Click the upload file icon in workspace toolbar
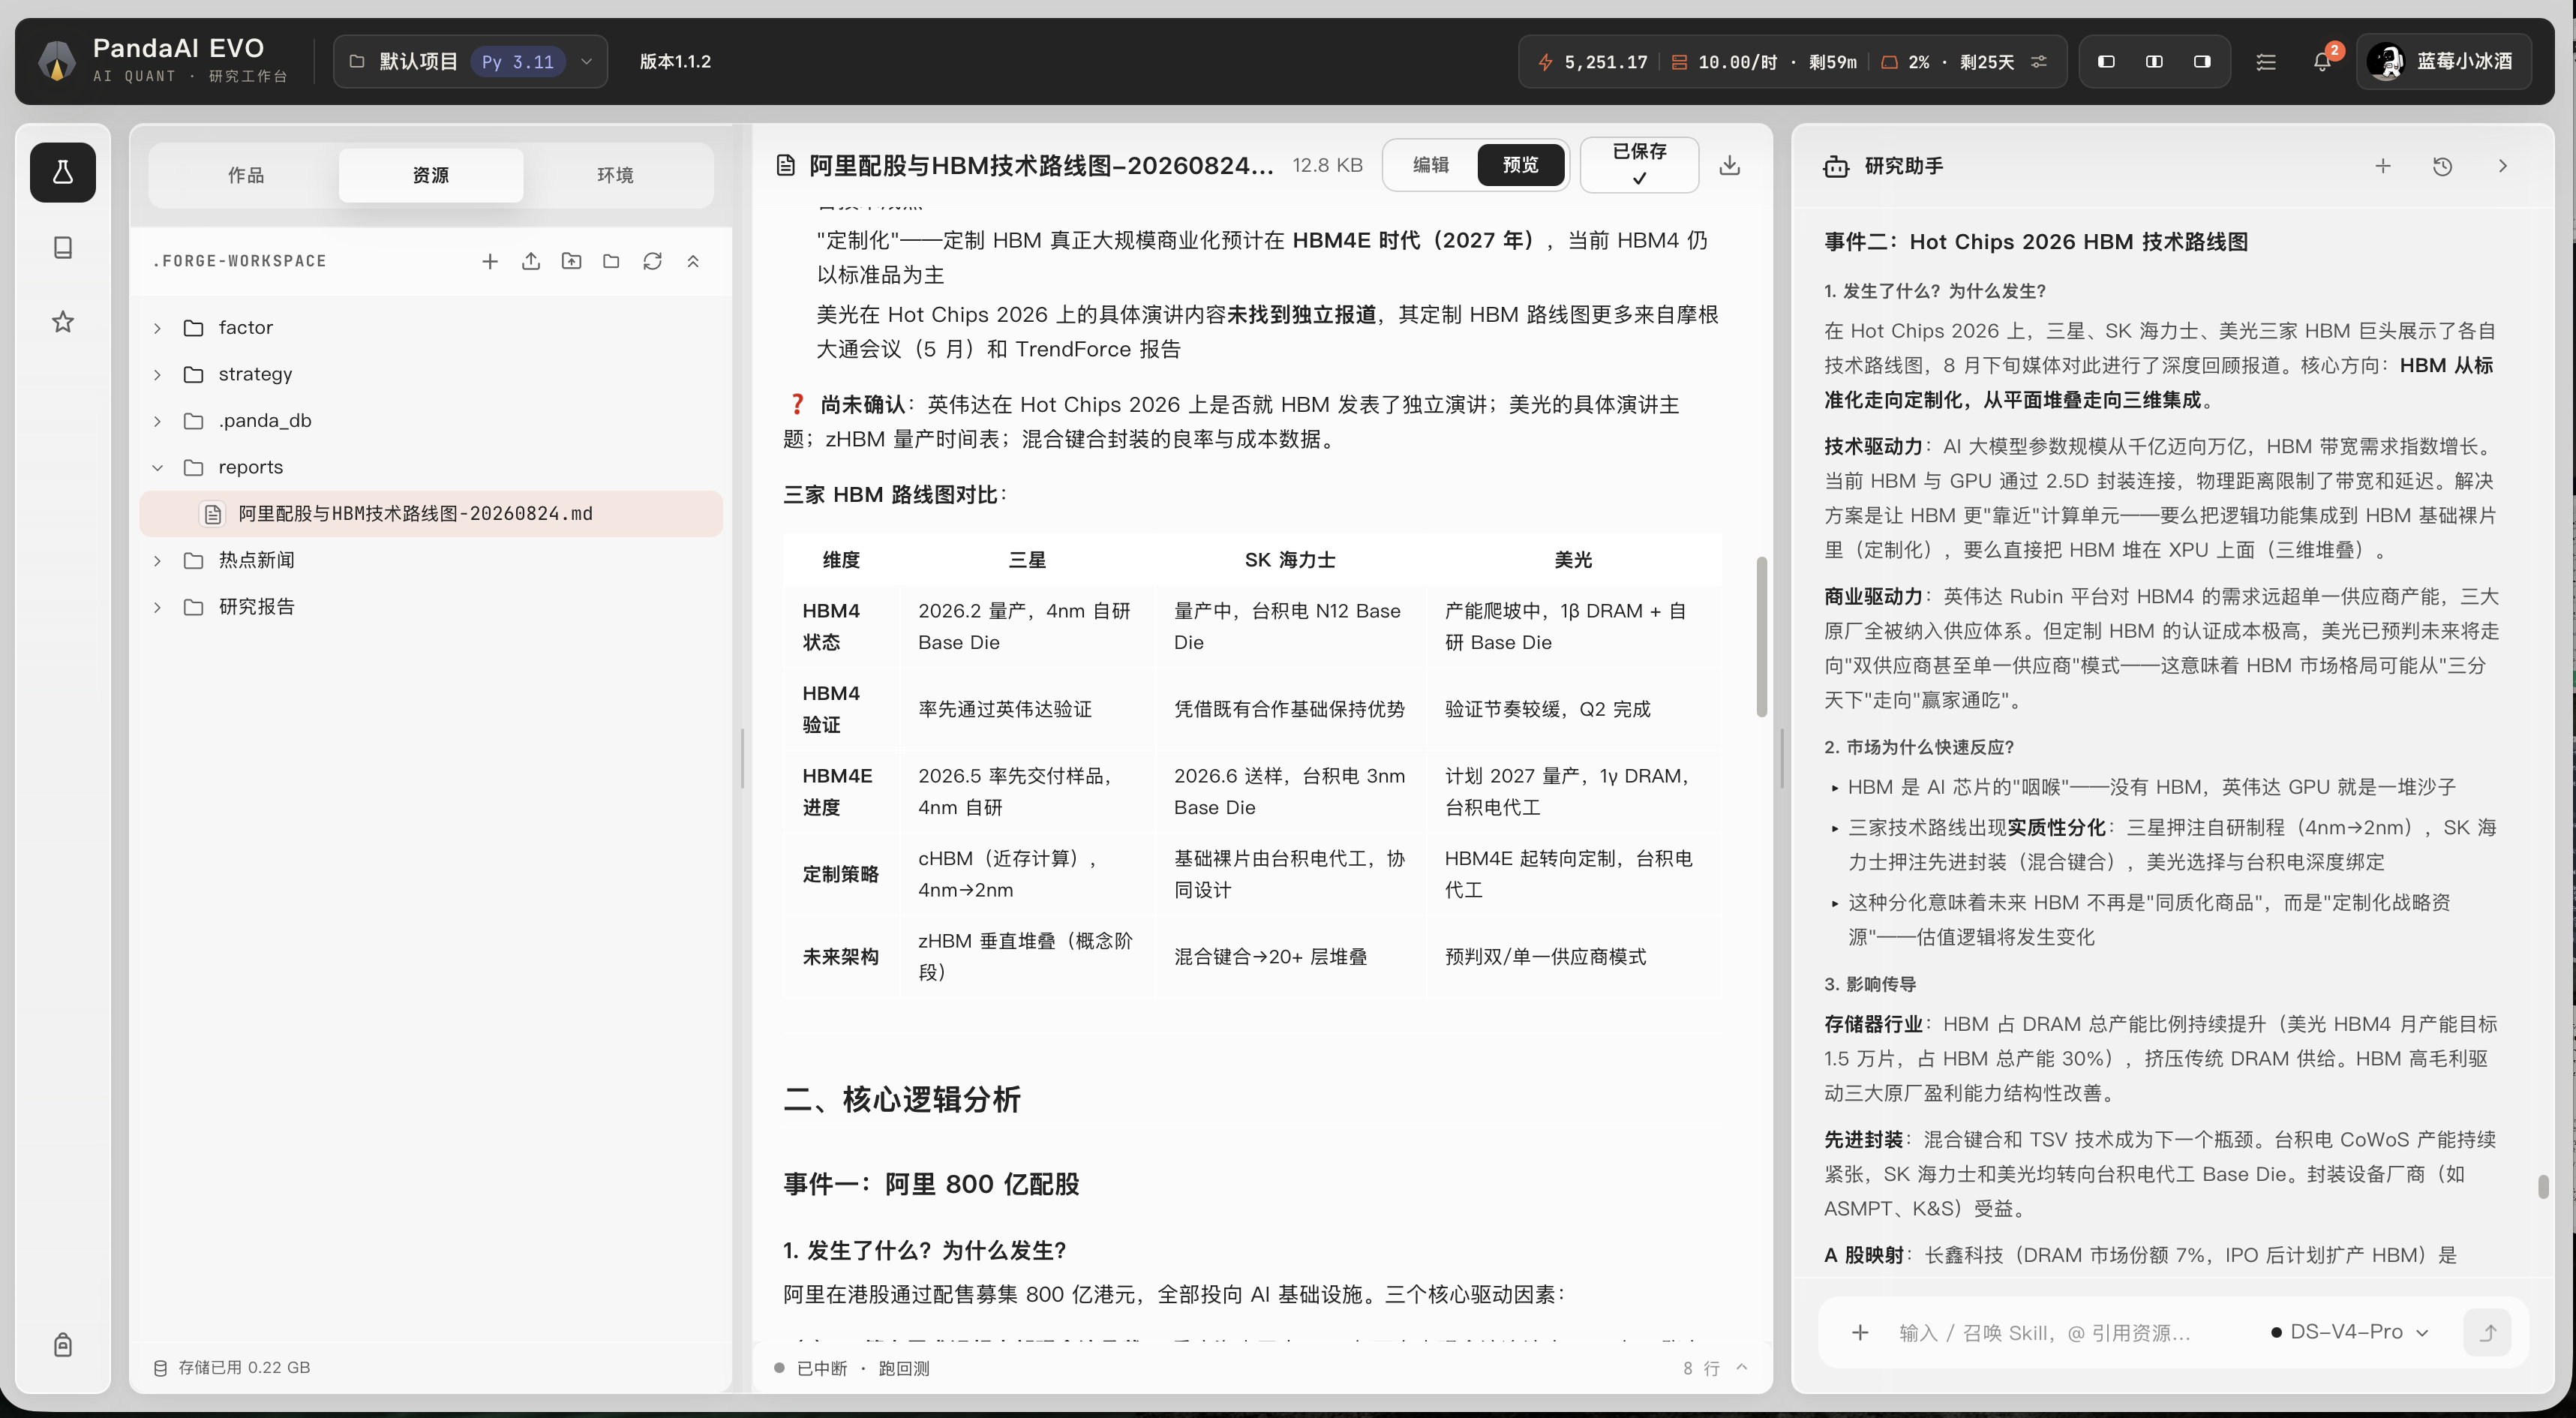Image resolution: width=2576 pixels, height=1418 pixels. [531, 261]
